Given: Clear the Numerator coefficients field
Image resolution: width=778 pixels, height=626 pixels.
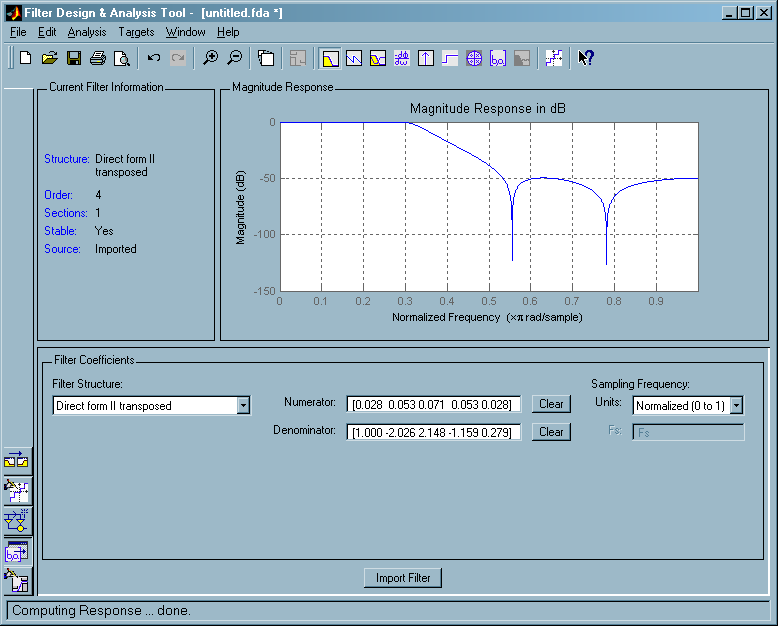Looking at the screenshot, I should coord(550,404).
